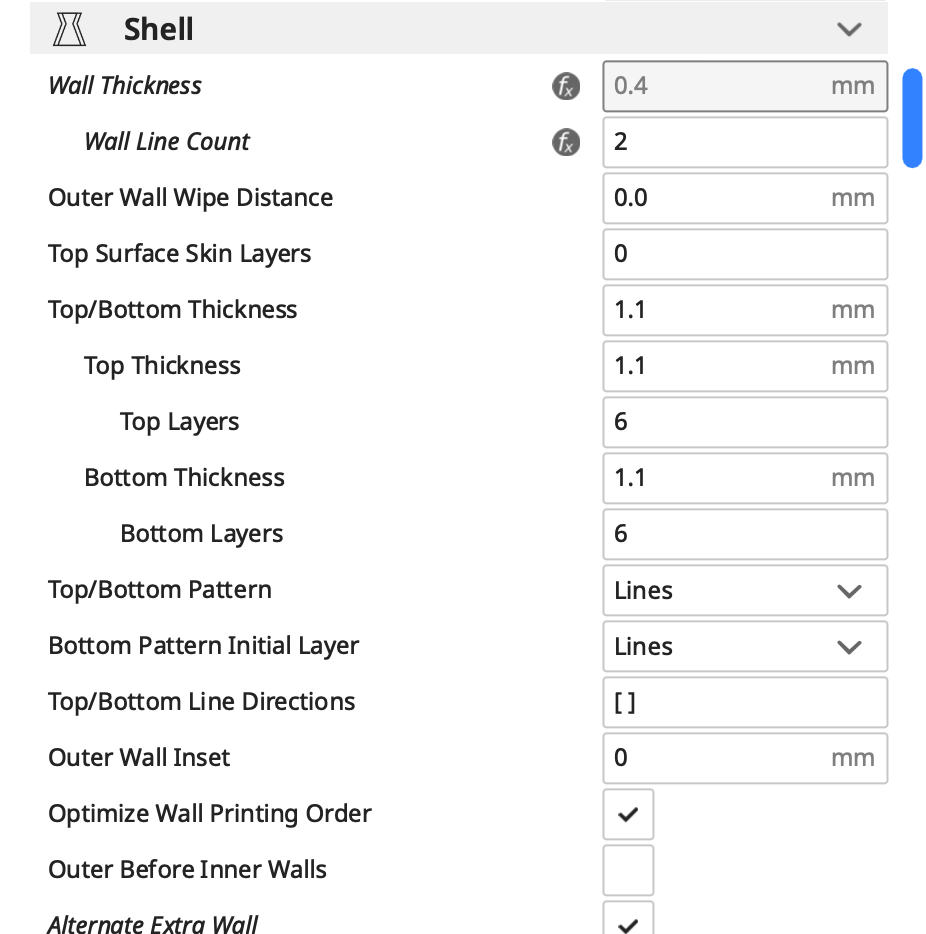Disable Optimize Wall Printing Order checkbox
The image size is (926, 934).
(628, 814)
